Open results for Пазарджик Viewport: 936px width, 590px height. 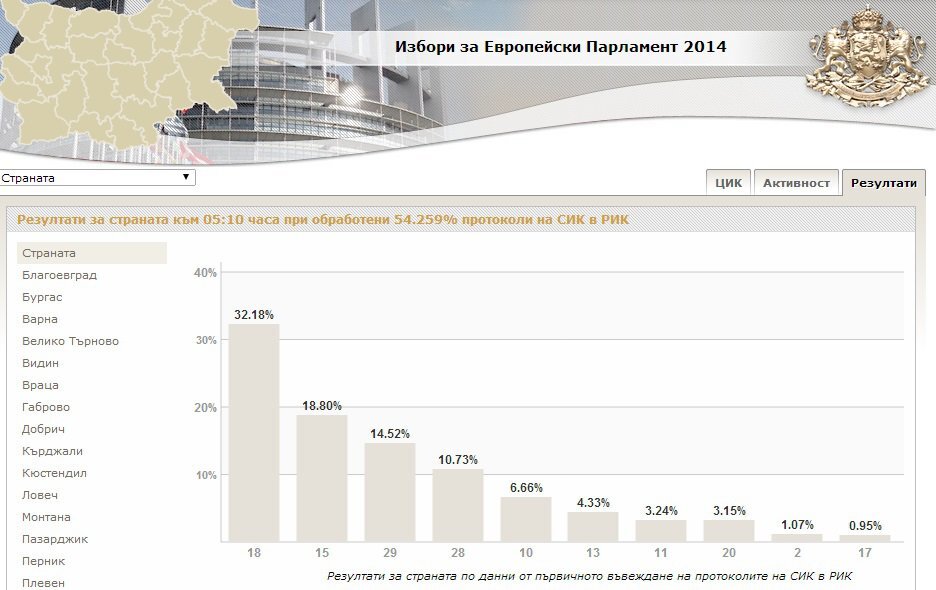[x=55, y=539]
